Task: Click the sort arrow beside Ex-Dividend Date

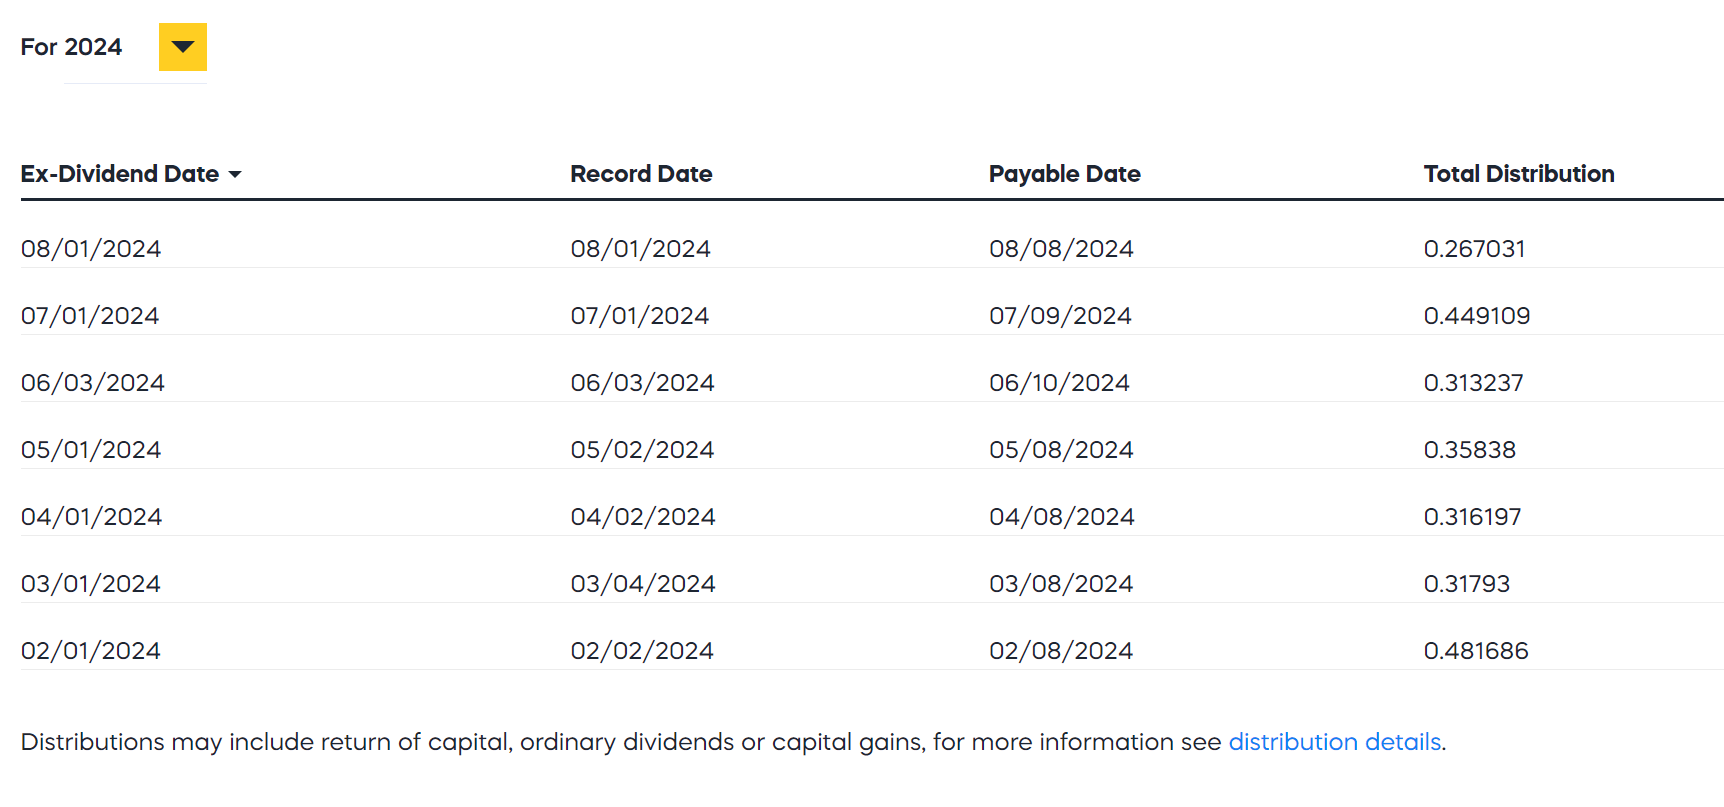Action: click(x=235, y=175)
